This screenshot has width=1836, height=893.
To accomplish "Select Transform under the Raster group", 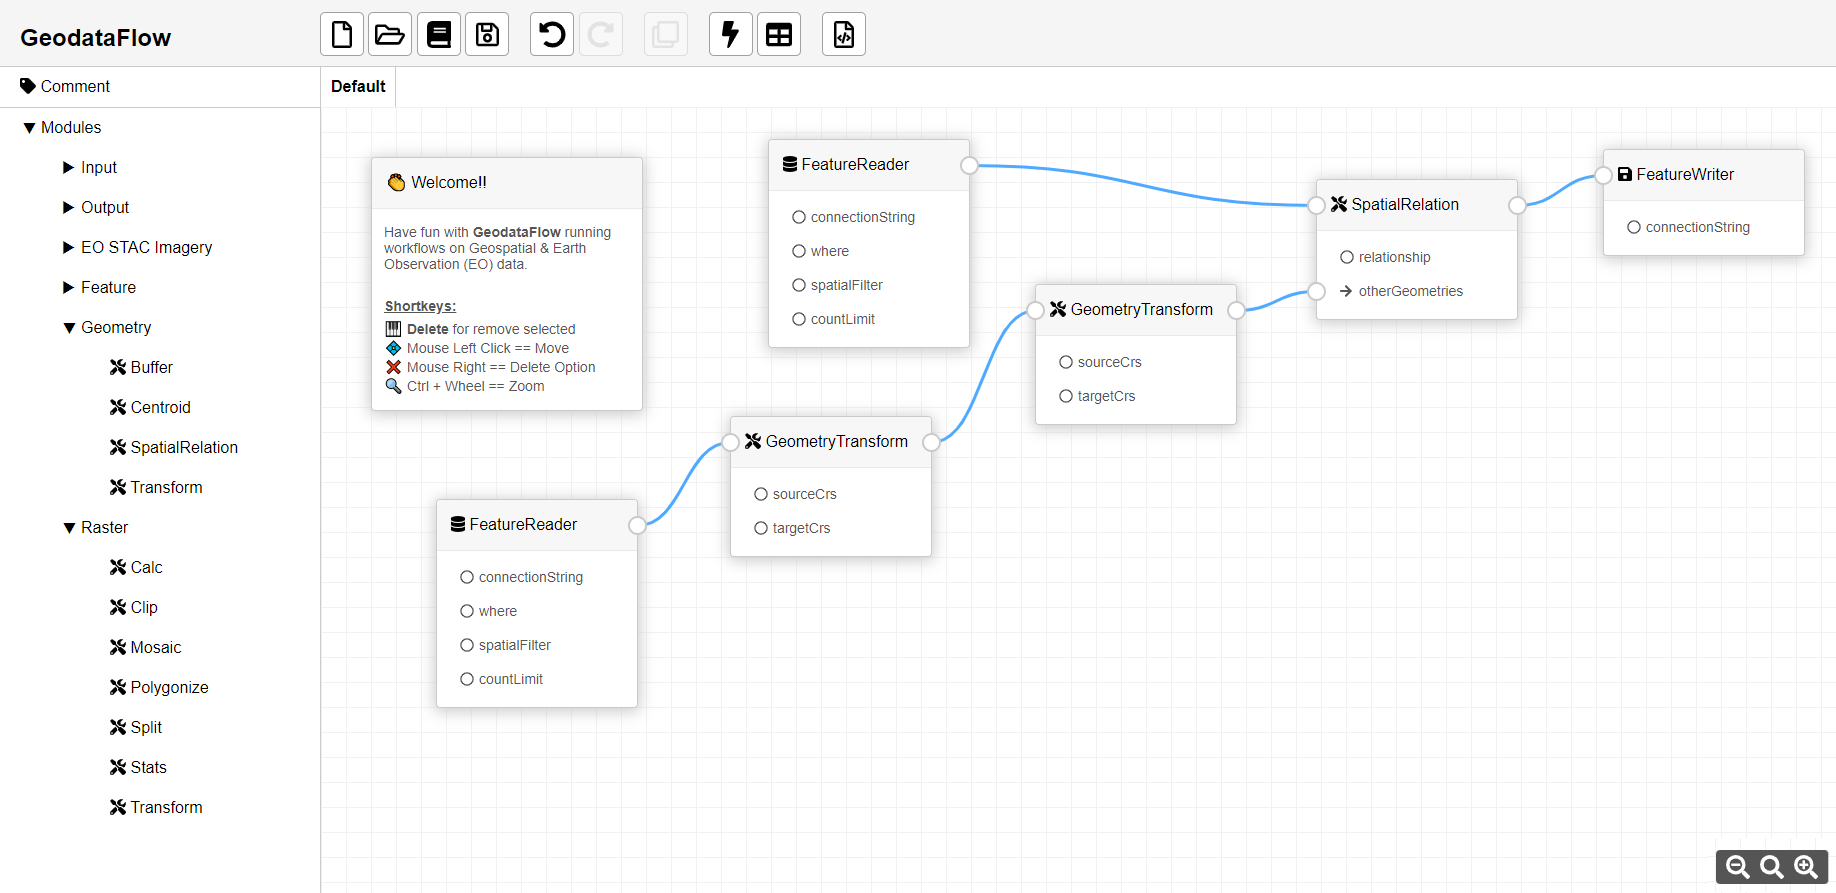I will tap(156, 807).
